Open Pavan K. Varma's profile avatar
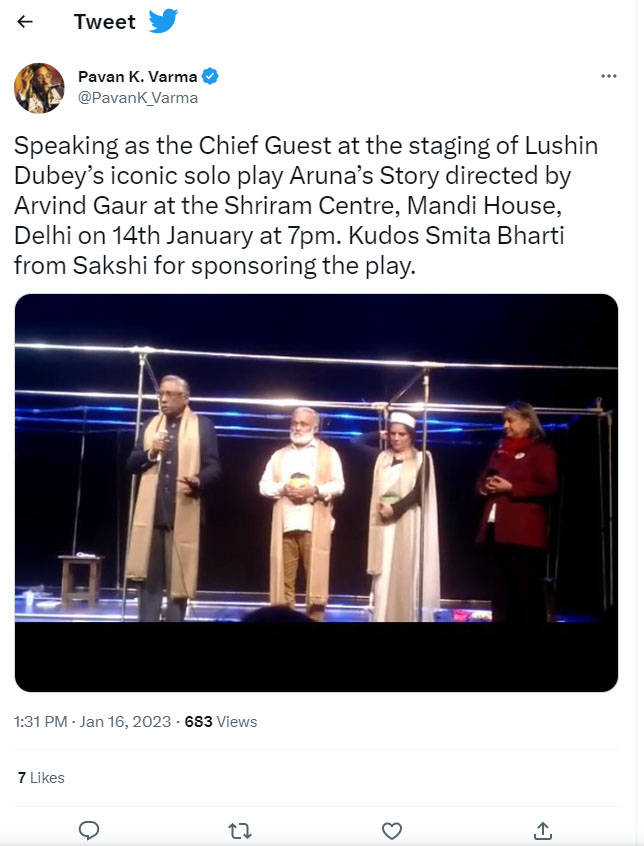This screenshot has width=644, height=846. click(39, 87)
